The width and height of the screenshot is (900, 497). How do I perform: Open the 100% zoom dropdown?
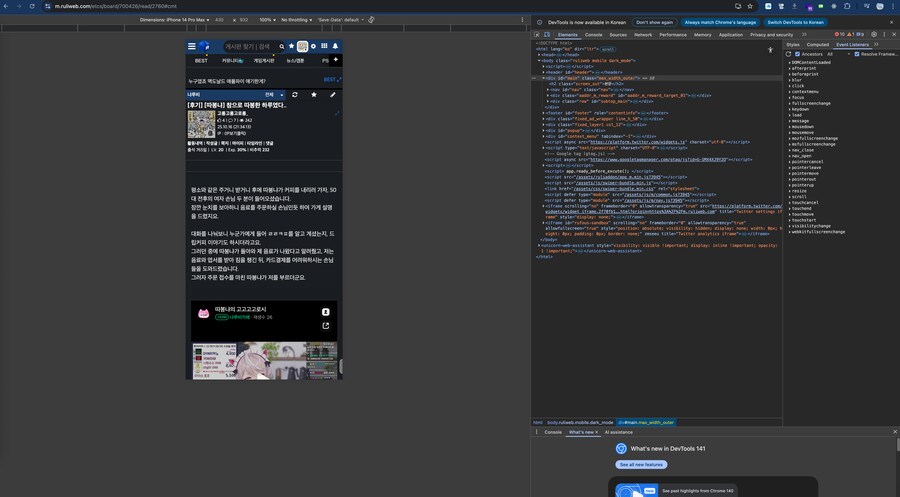point(267,19)
